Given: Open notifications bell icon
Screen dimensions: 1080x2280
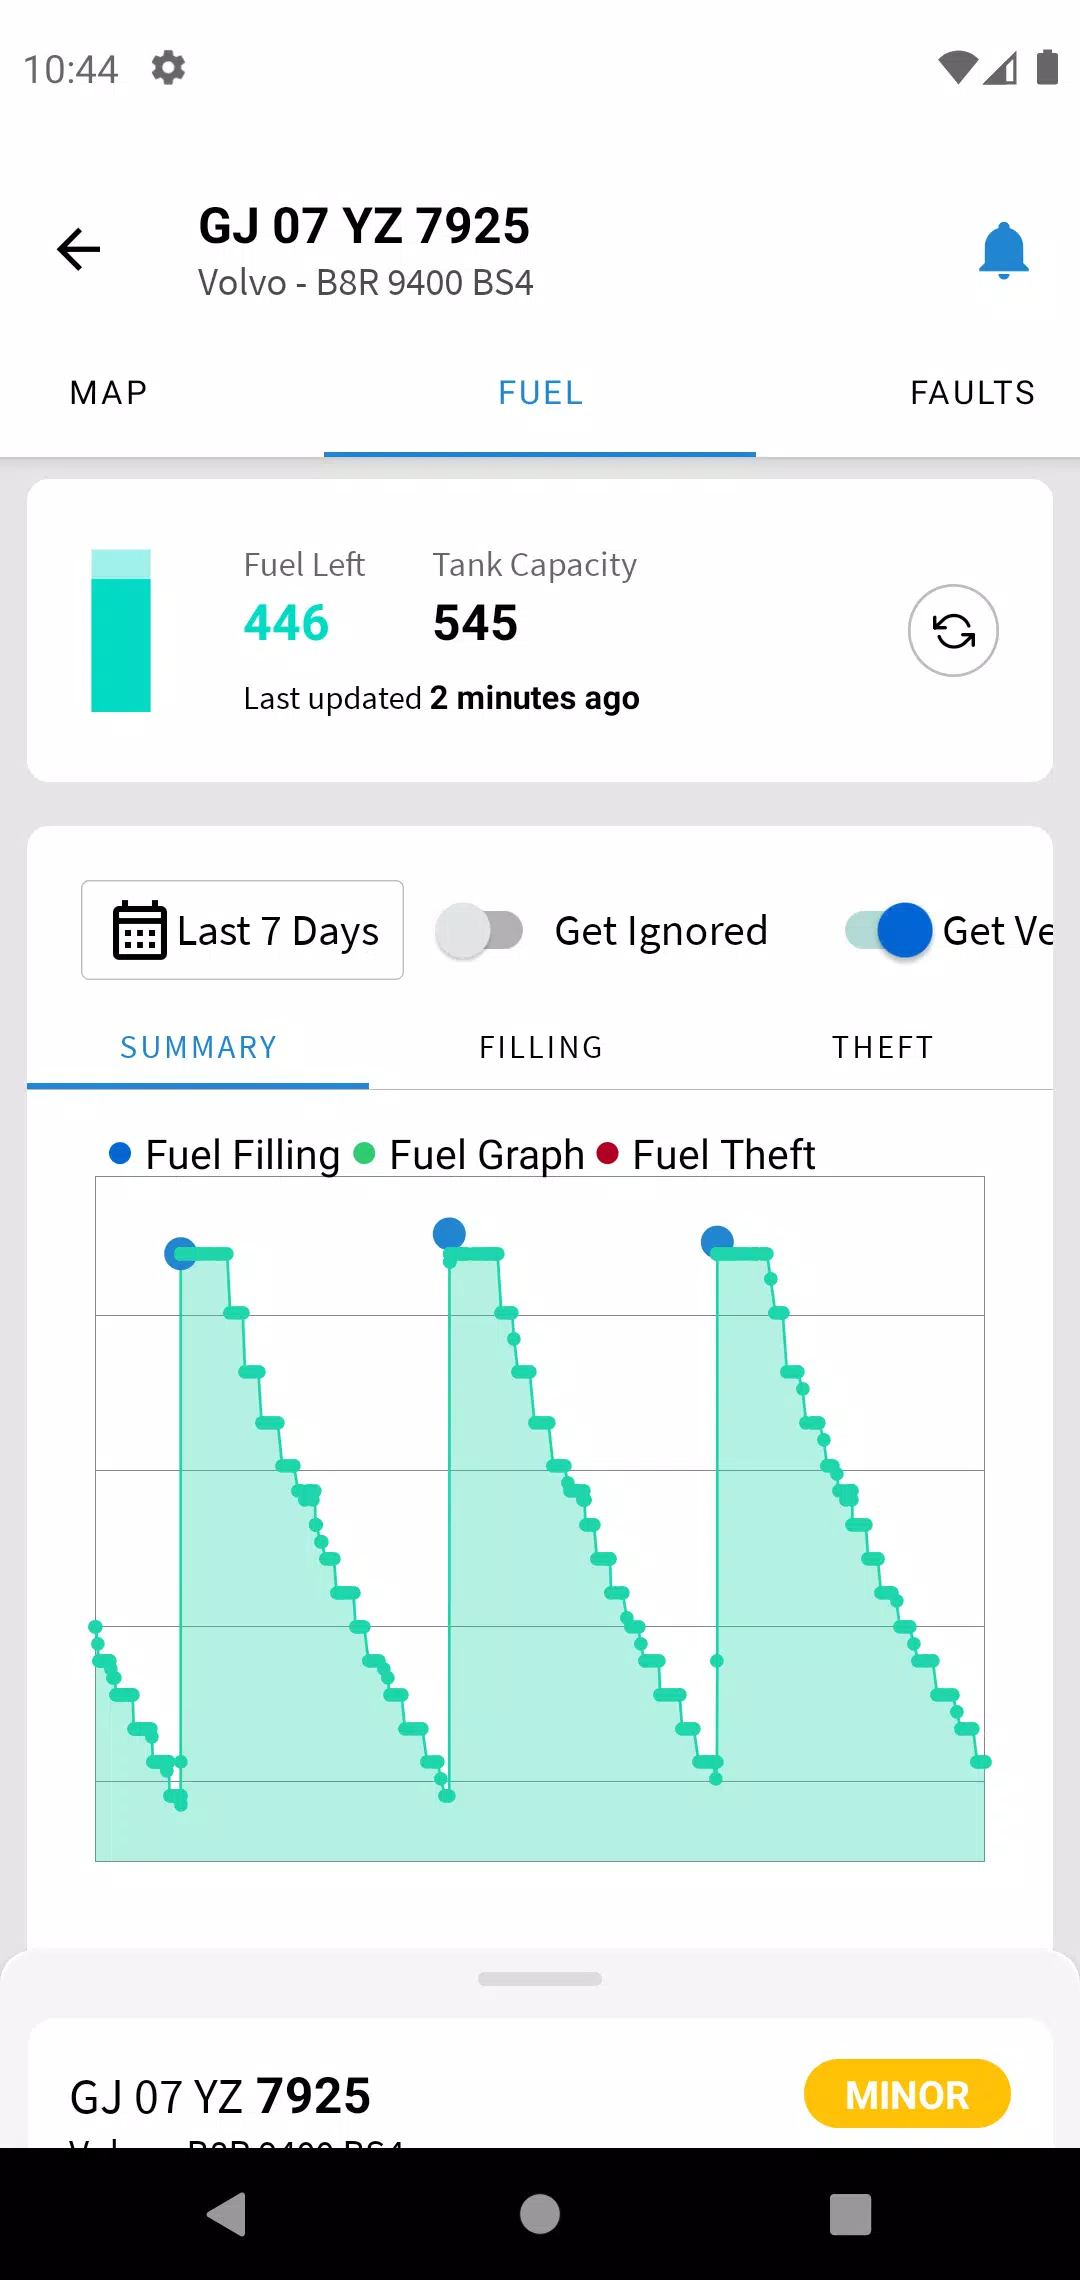Looking at the screenshot, I should [x=1003, y=250].
